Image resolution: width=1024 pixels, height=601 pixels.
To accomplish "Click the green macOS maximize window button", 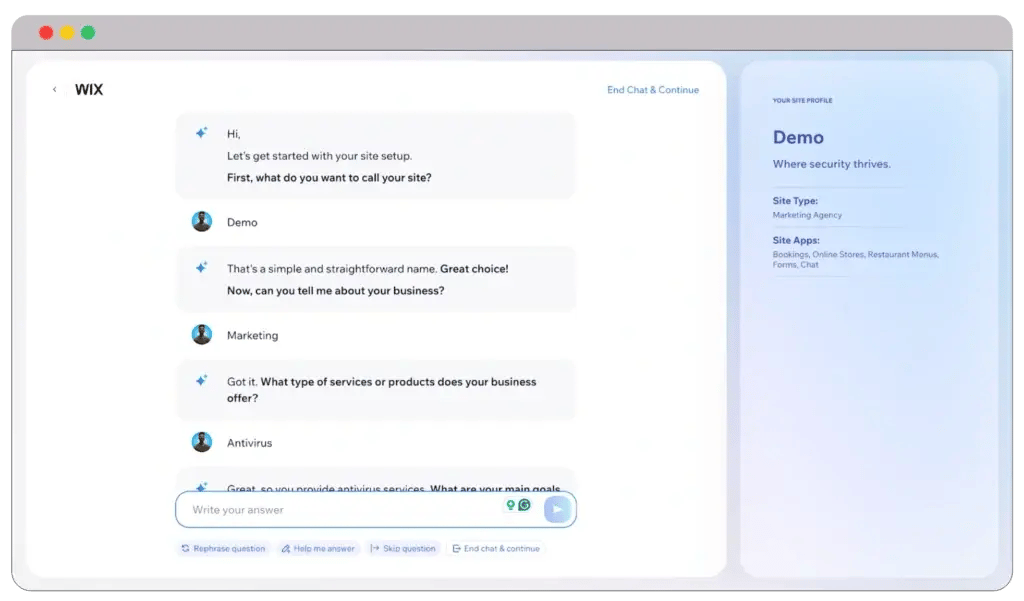I will 88,33.
